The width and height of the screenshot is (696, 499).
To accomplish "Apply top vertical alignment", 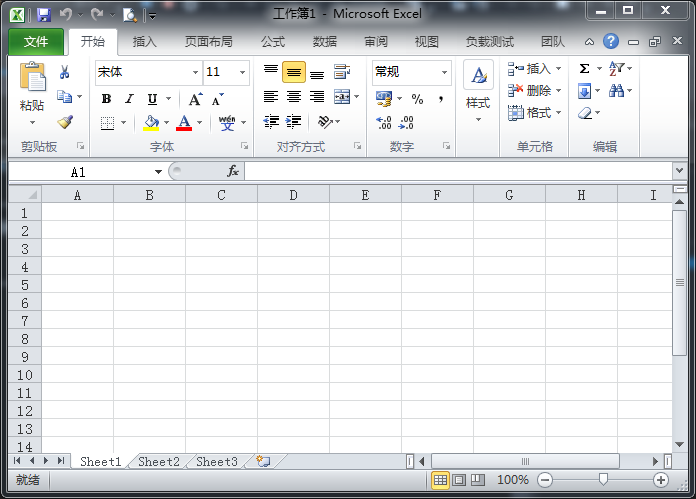I will pyautogui.click(x=271, y=72).
